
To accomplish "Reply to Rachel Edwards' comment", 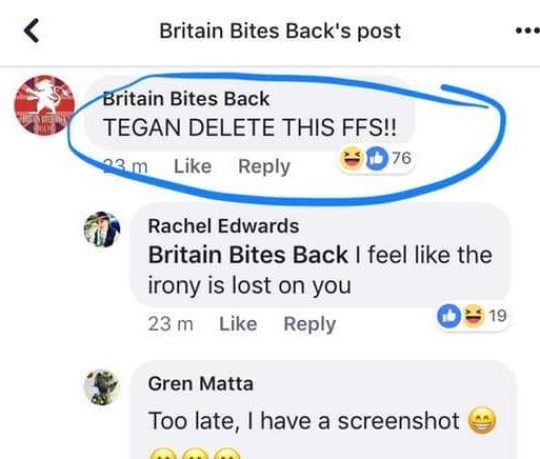I will (310, 324).
